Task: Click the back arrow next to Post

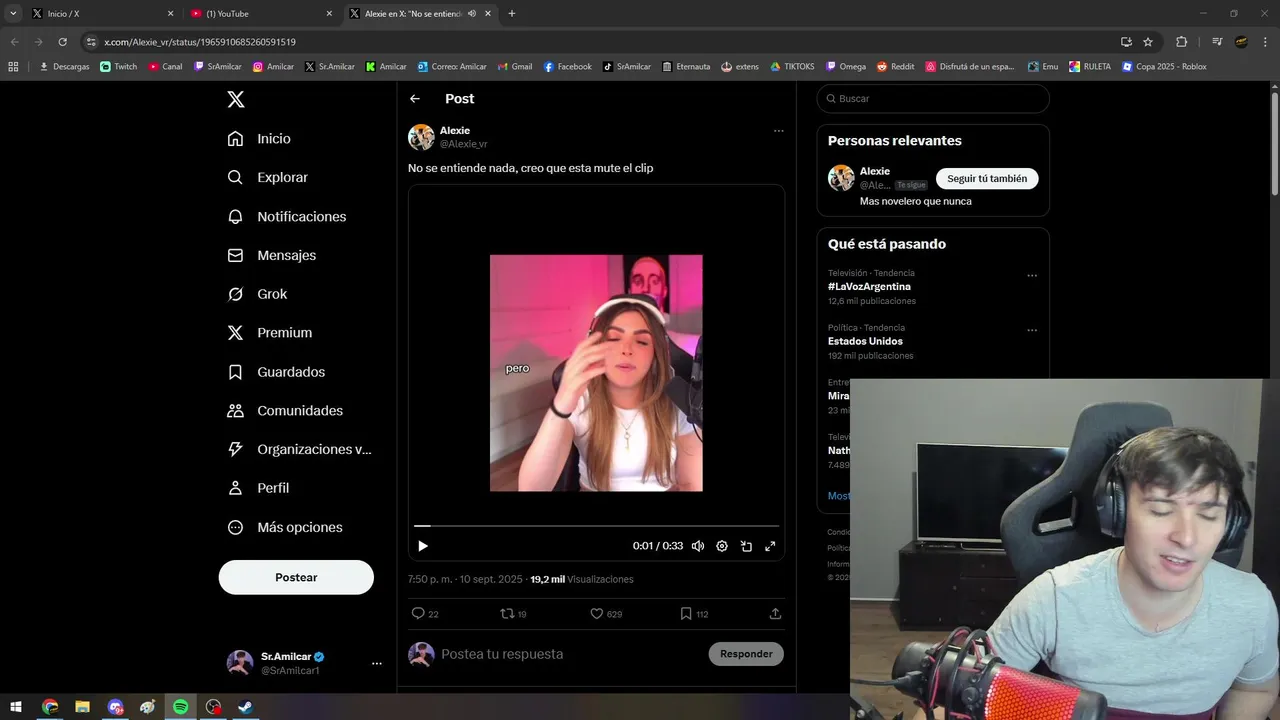Action: pos(415,99)
